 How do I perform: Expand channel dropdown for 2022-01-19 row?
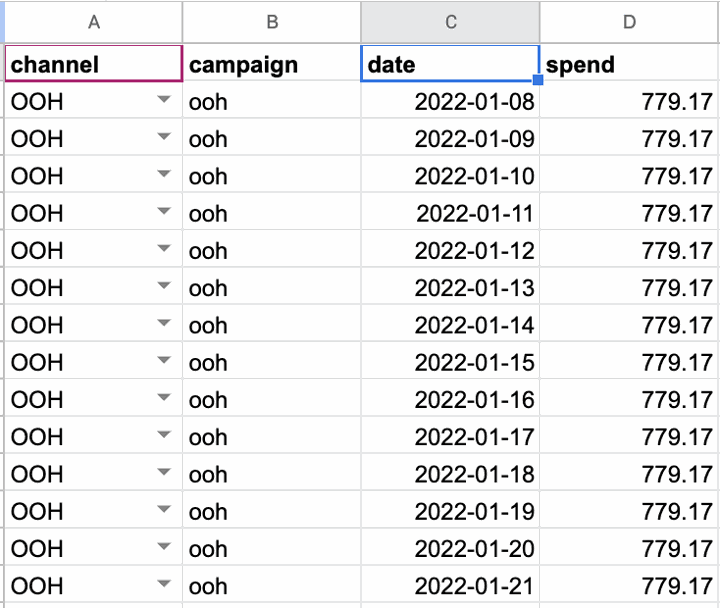(164, 508)
